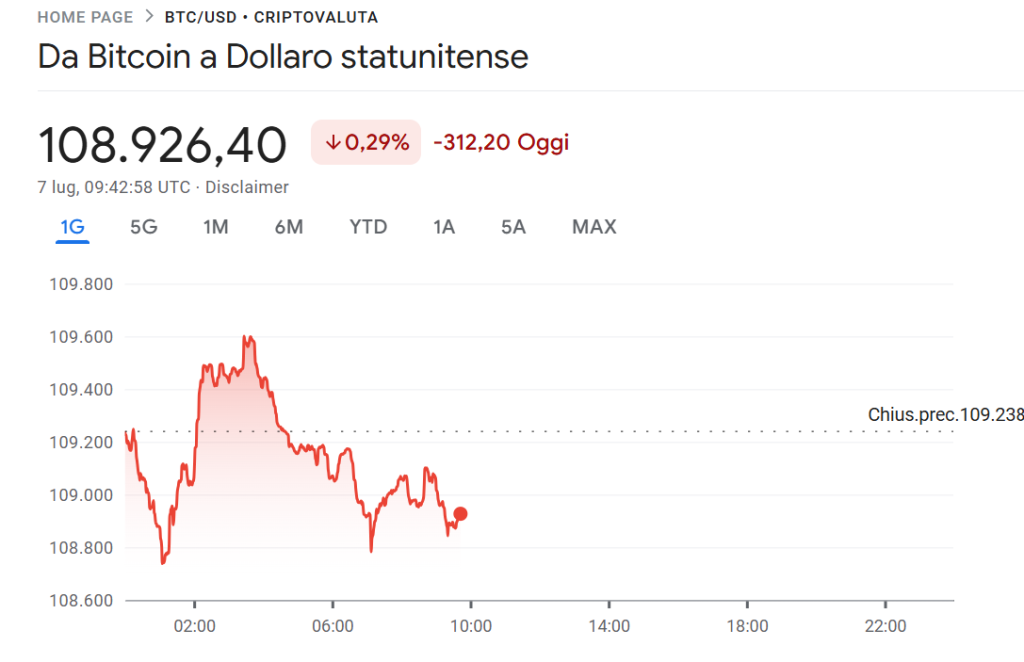Click the HOME PAGE breadcrumb link

point(85,17)
